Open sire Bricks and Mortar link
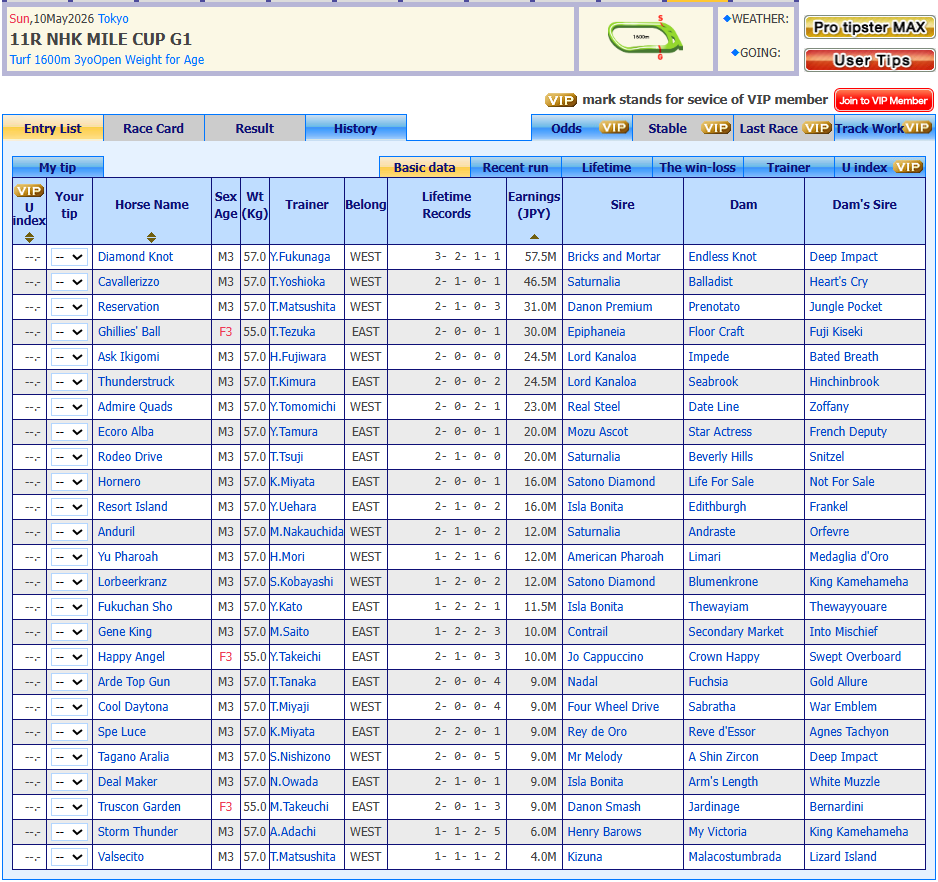 [x=614, y=257]
